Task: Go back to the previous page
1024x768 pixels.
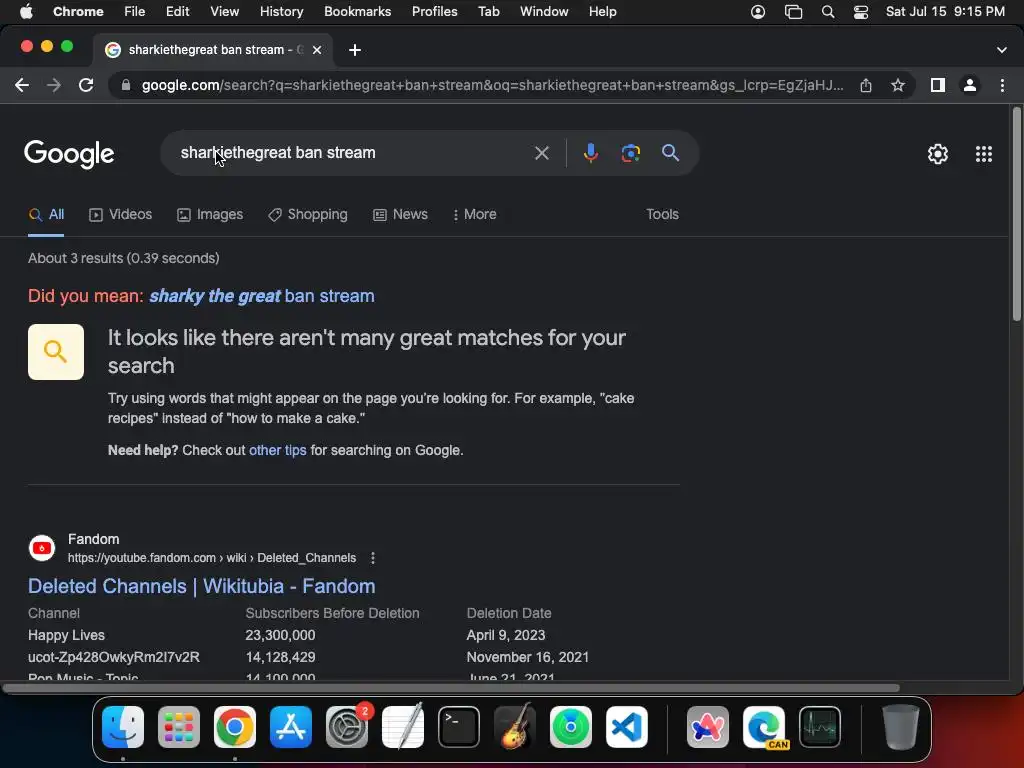Action: pos(22,86)
